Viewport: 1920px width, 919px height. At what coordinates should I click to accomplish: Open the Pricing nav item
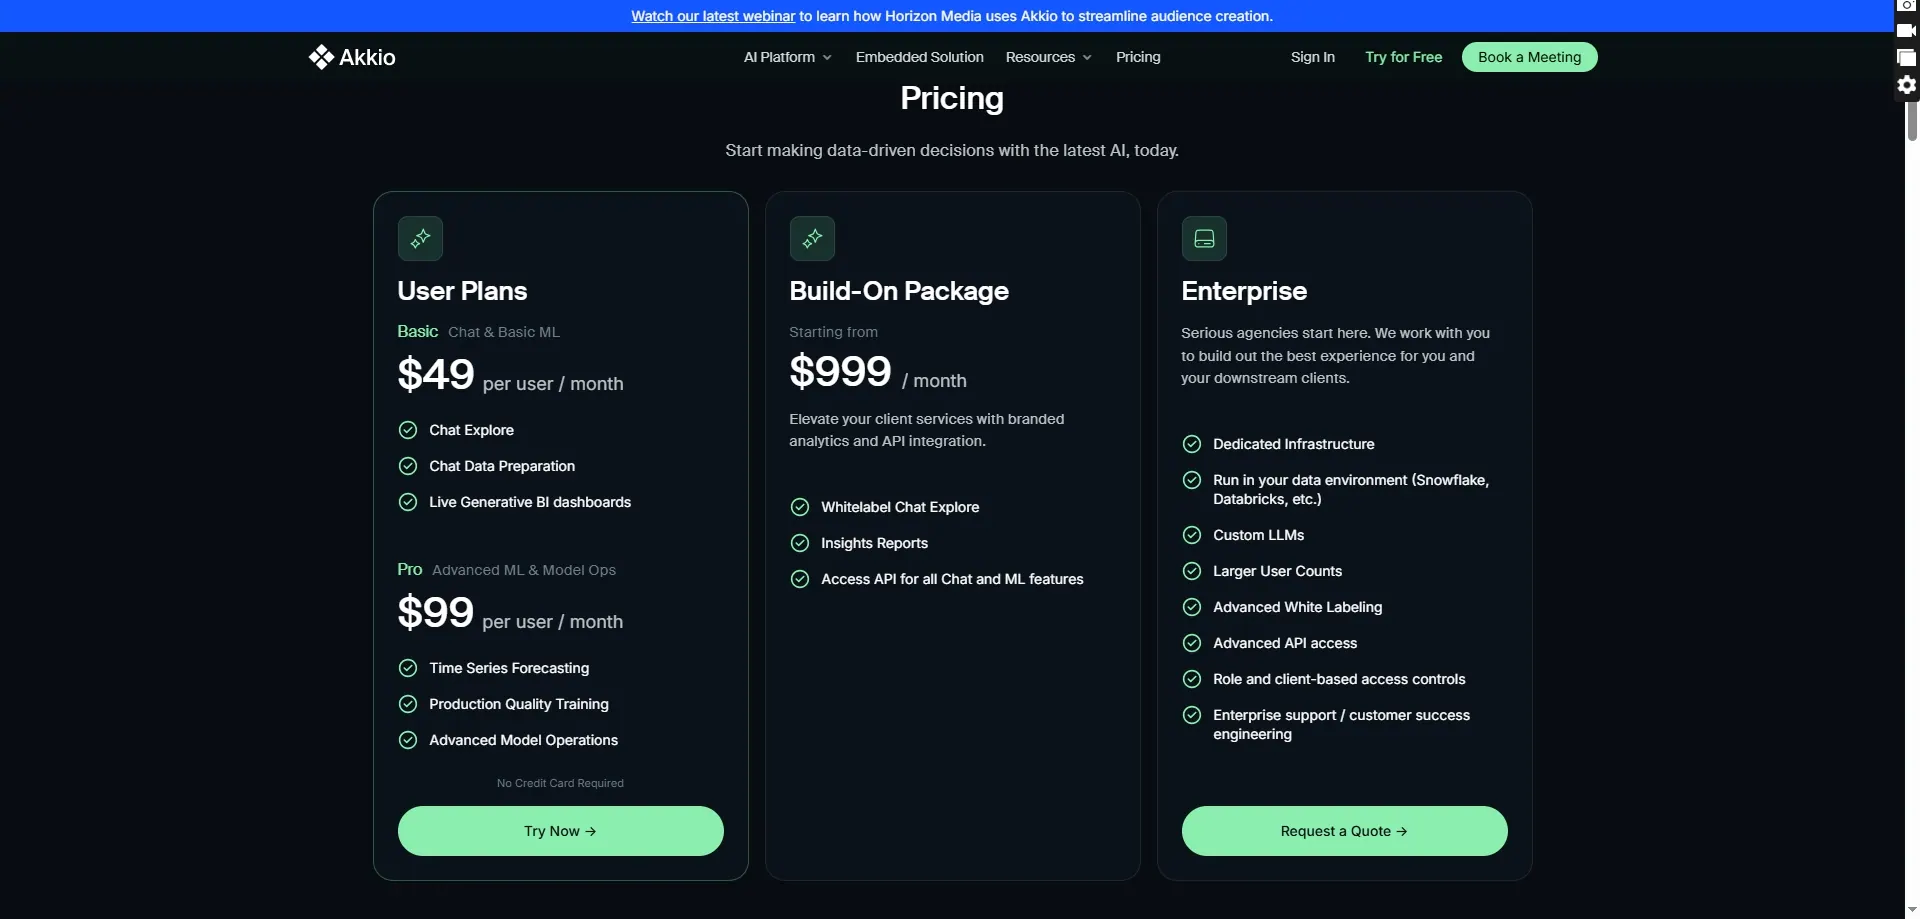[1138, 57]
